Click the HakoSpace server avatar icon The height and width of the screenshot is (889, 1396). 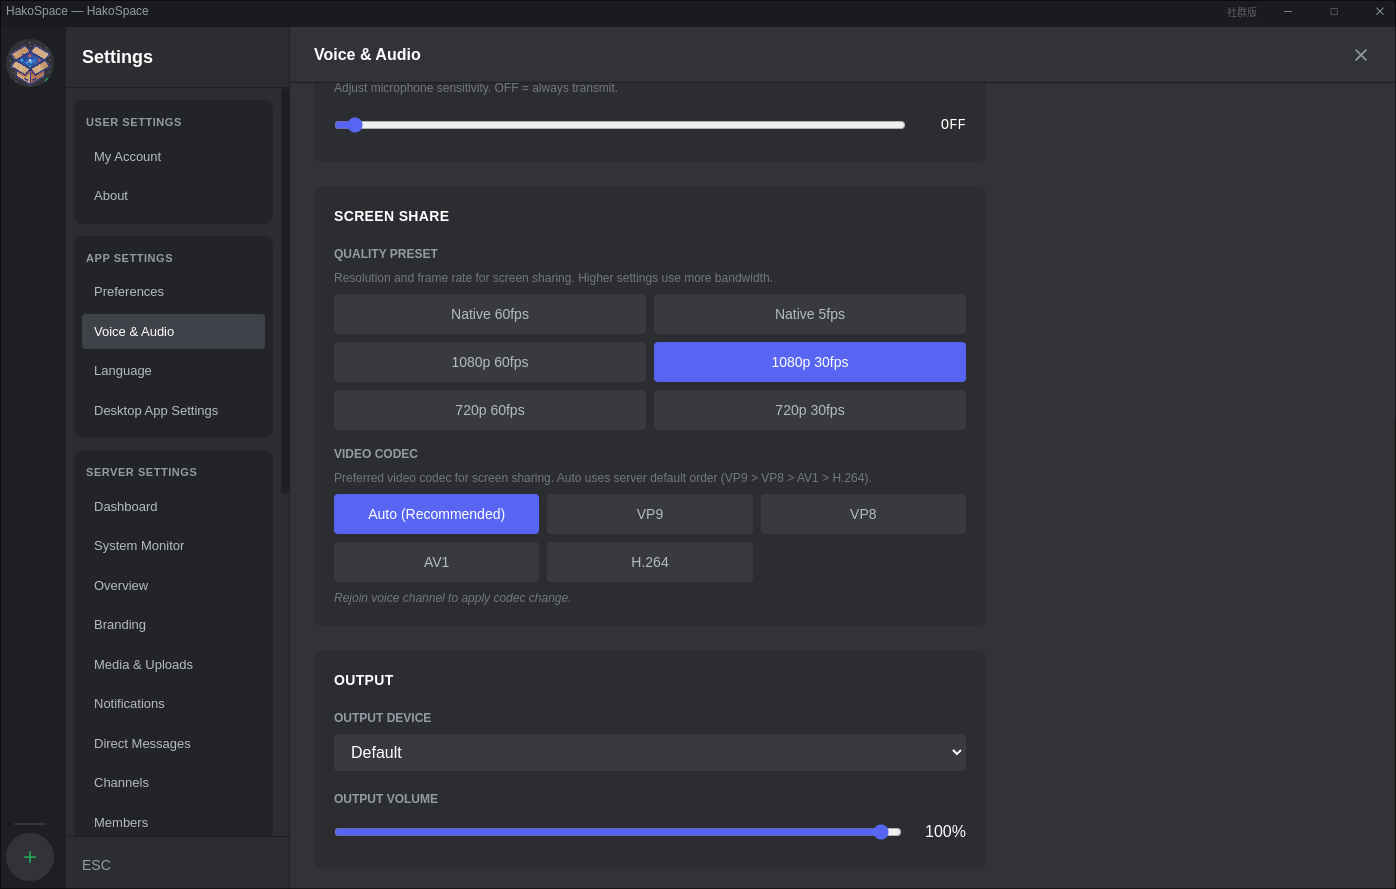tap(30, 63)
